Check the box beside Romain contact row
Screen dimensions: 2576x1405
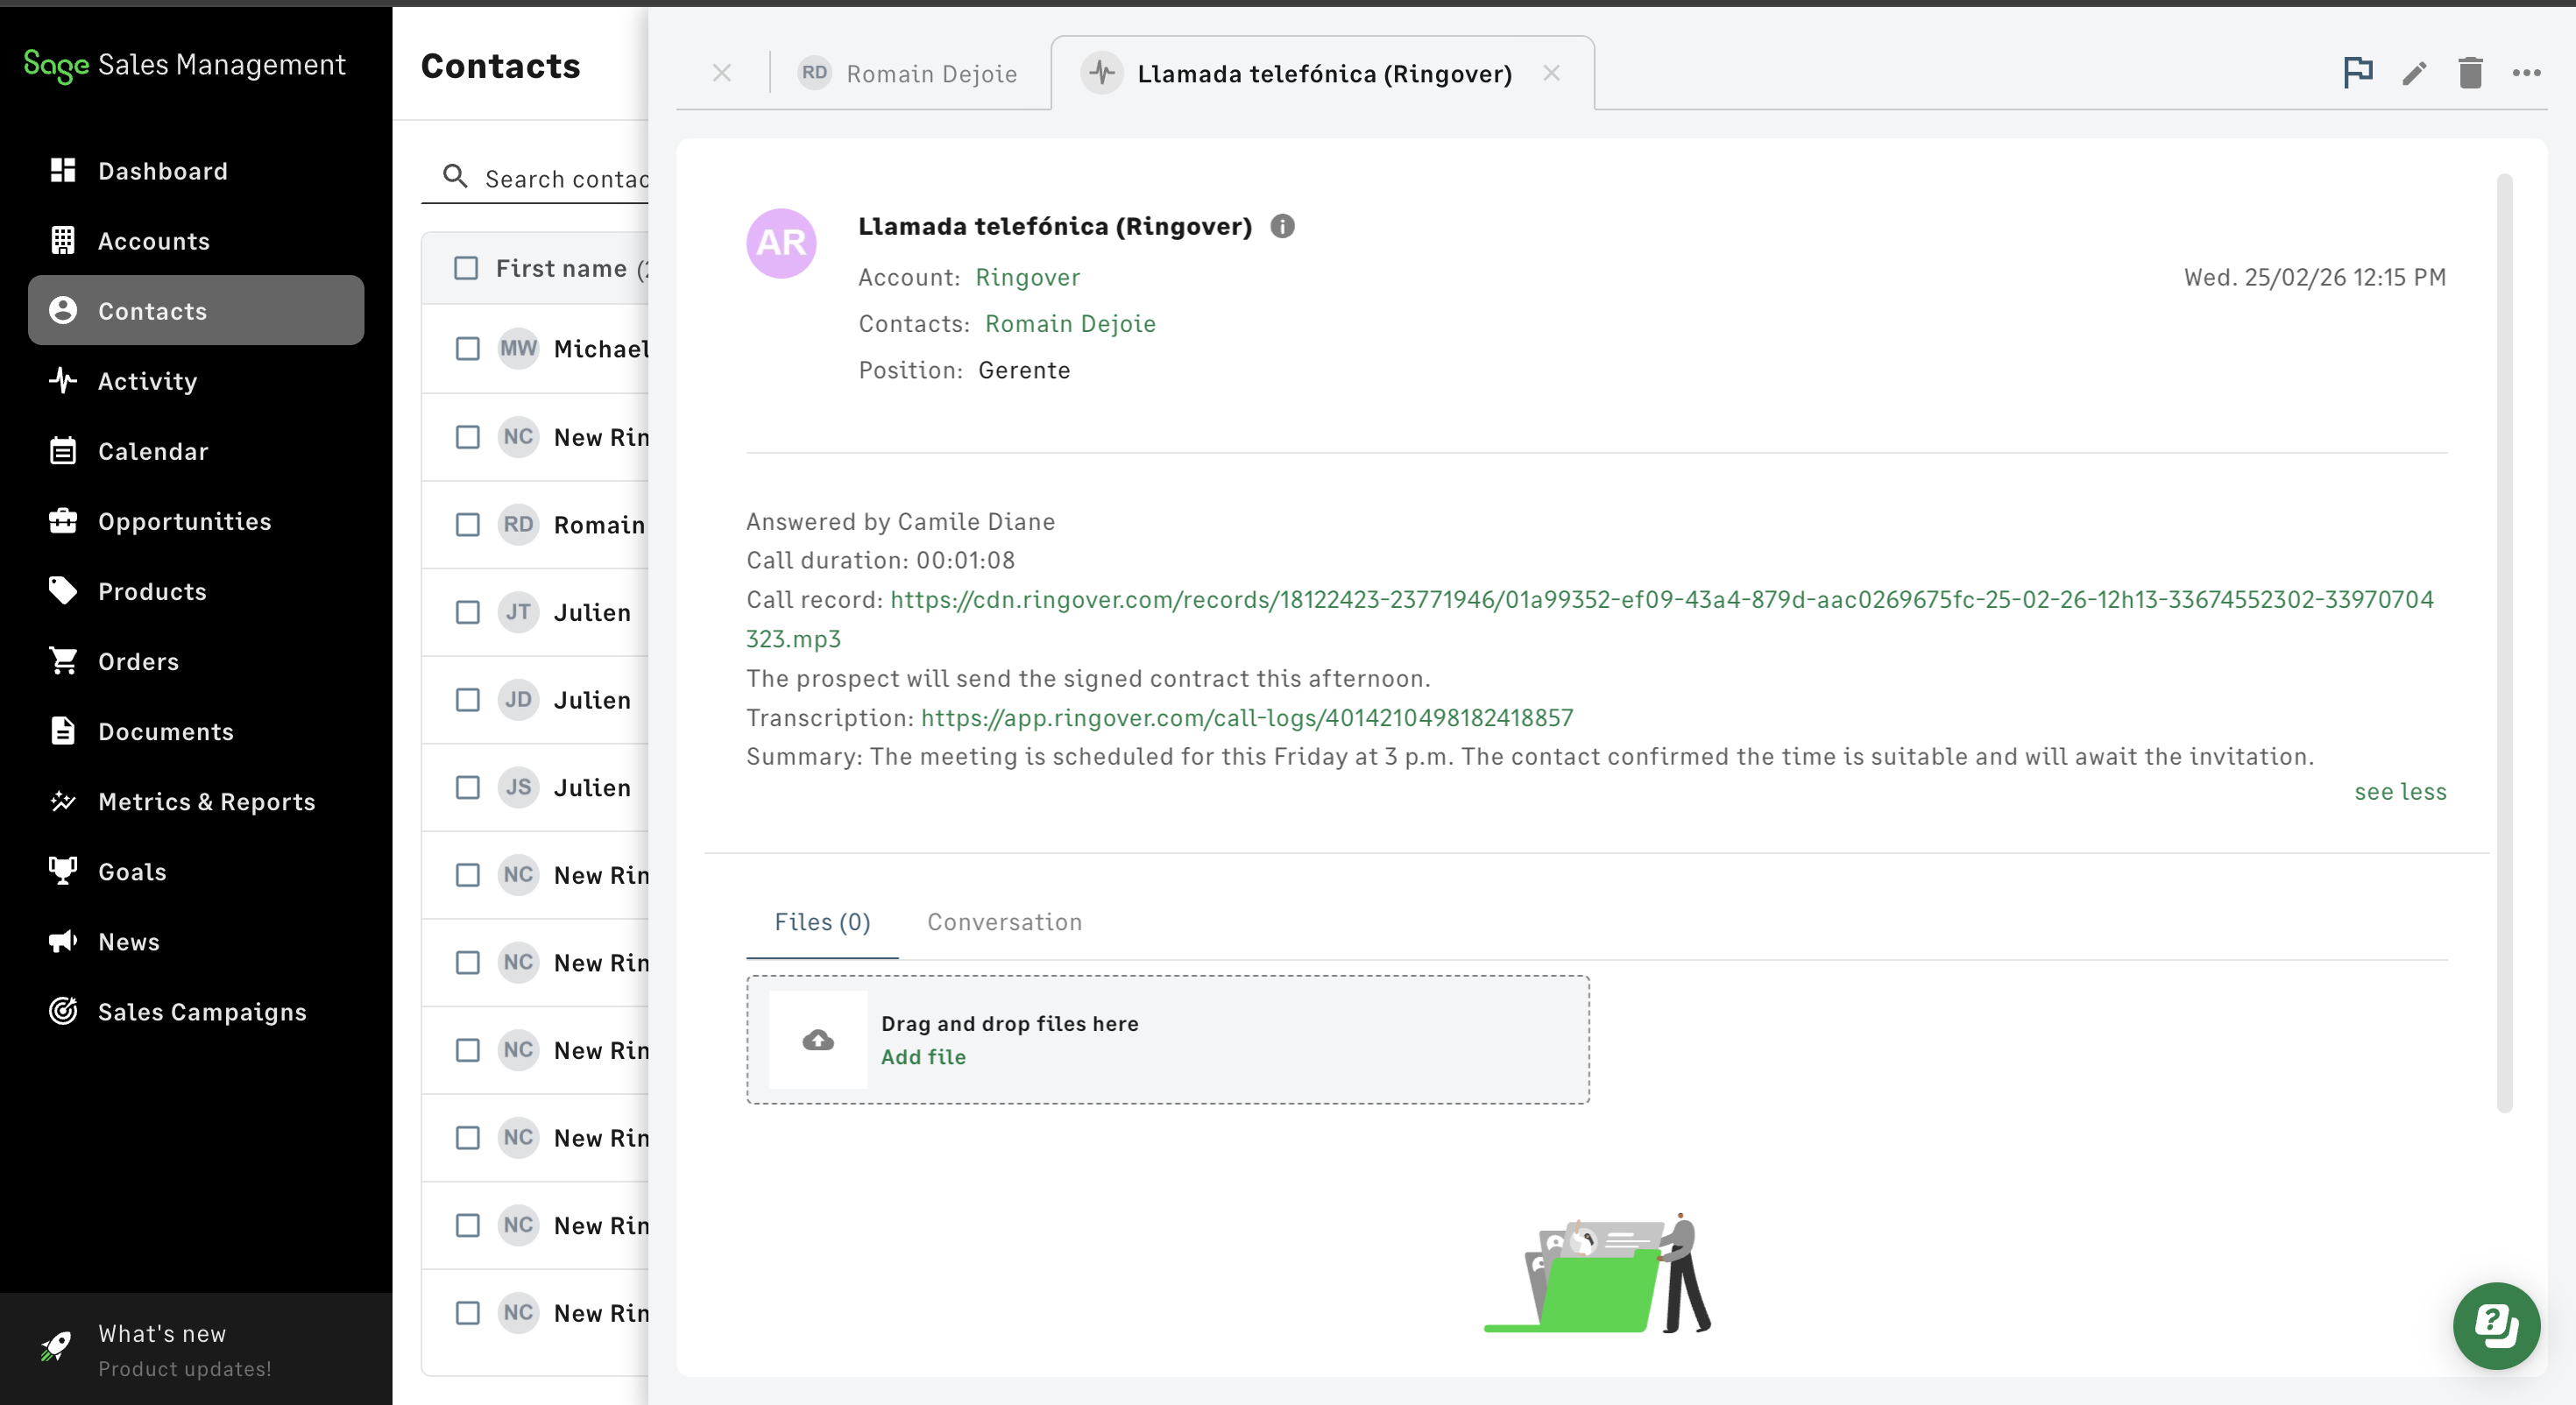[x=467, y=525]
